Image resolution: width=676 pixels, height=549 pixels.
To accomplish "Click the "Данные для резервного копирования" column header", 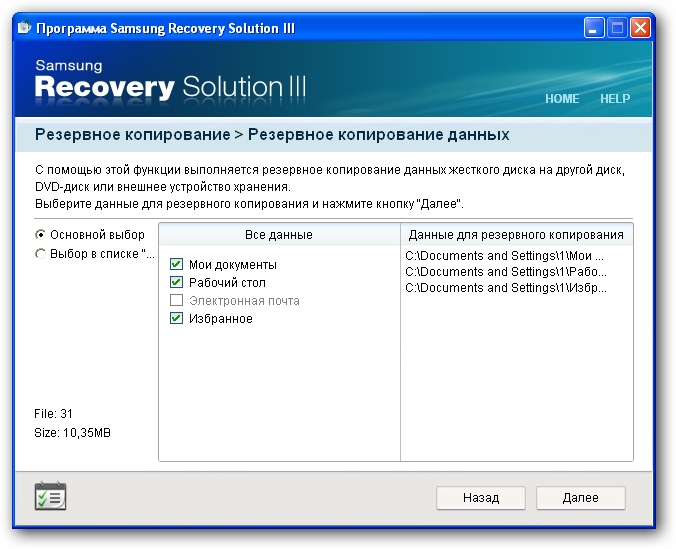I will coord(516,235).
